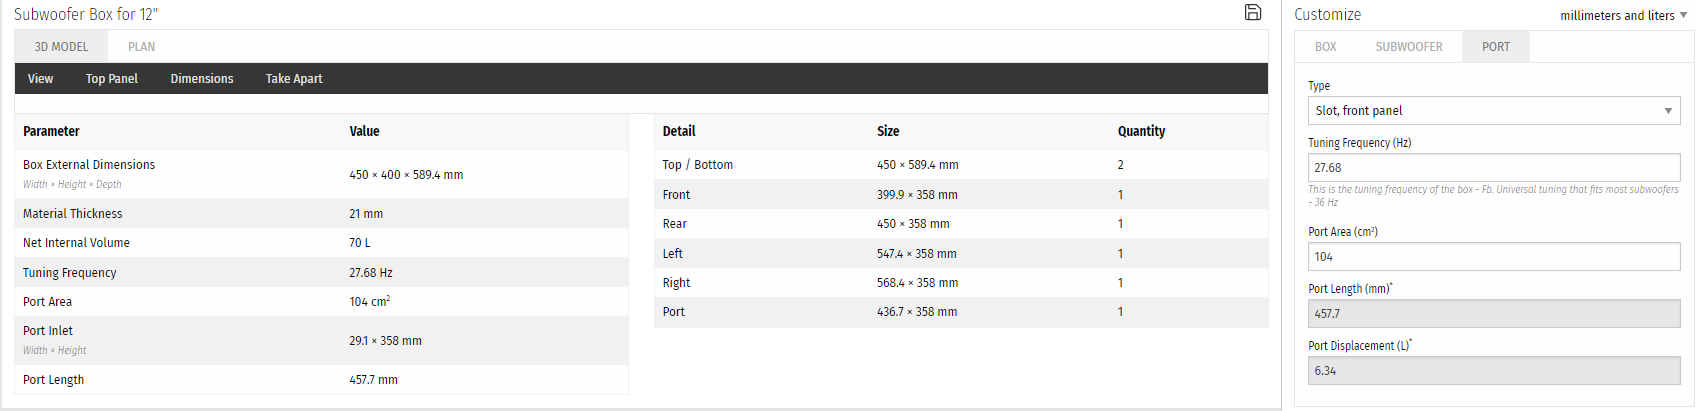The height and width of the screenshot is (411, 1701).
Task: Click the Dimensions toolbar item
Action: 202,79
